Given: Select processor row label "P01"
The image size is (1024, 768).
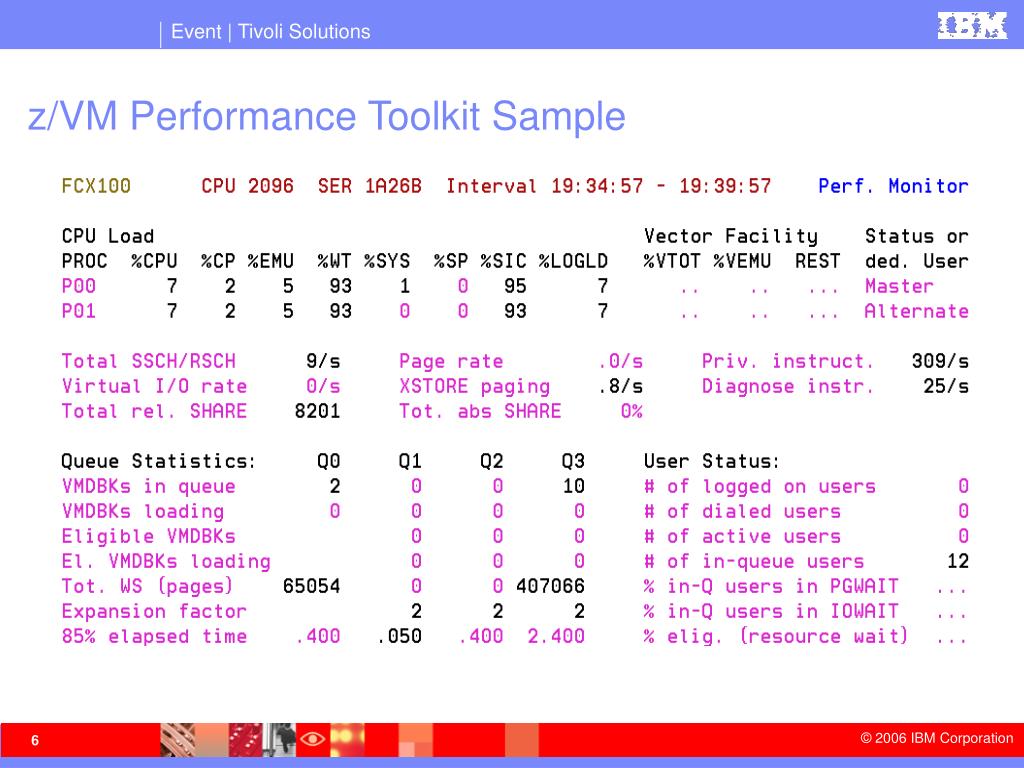Looking at the screenshot, I should [78, 311].
